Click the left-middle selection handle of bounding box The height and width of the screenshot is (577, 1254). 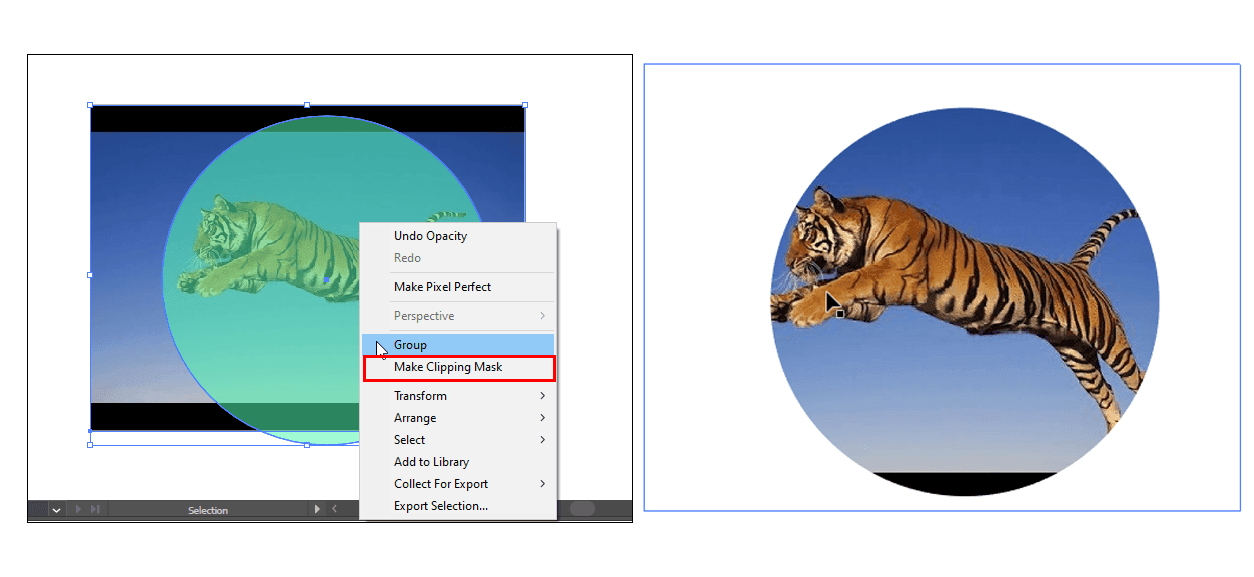[x=90, y=275]
